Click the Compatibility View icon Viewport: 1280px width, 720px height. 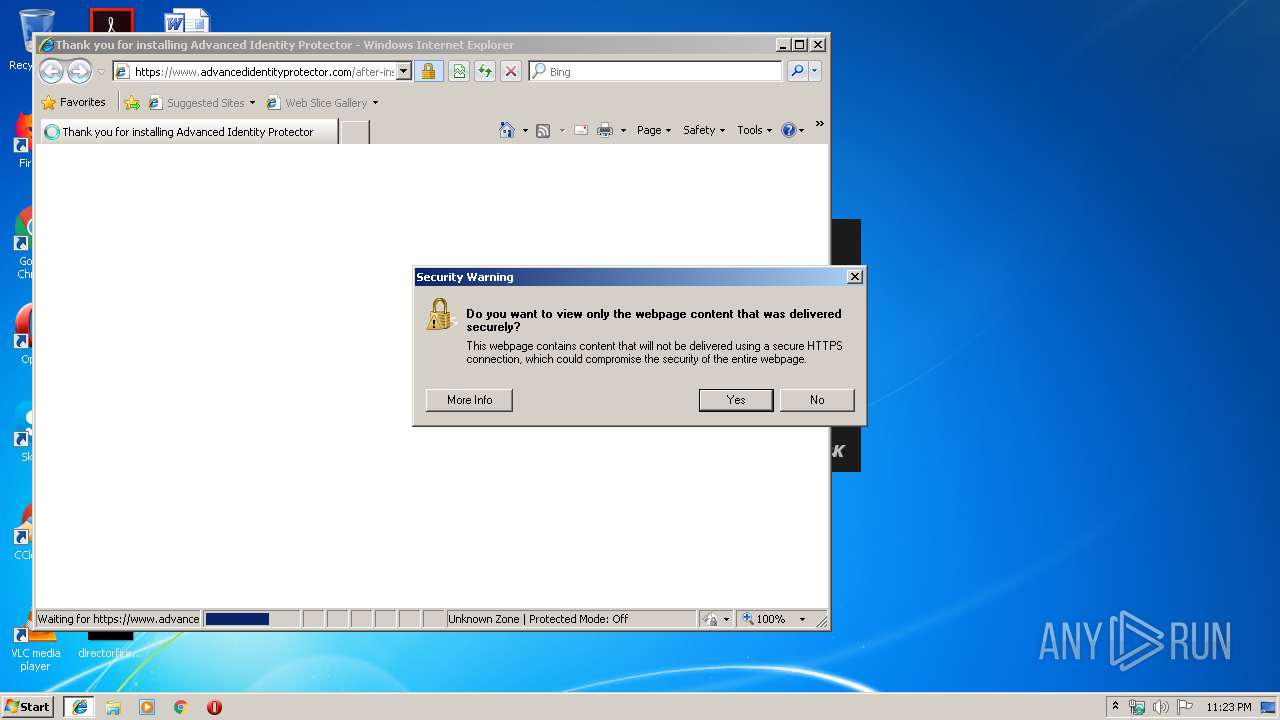[458, 72]
